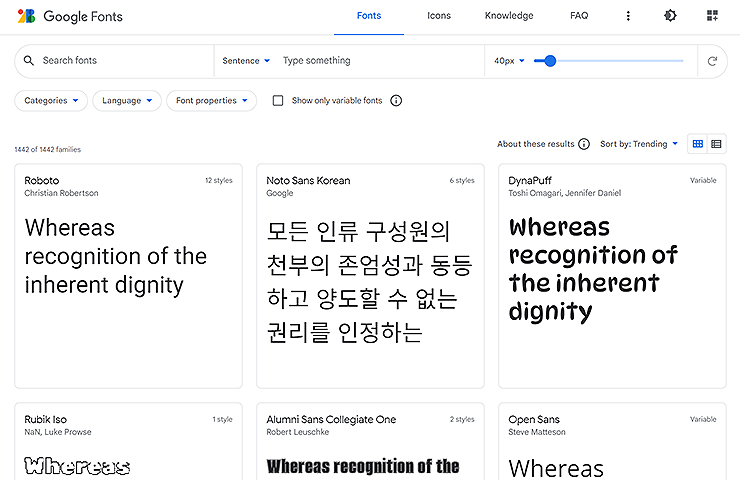The width and height of the screenshot is (740, 480).
Task: Click designer name Christian Robertson
Action: (x=61, y=193)
